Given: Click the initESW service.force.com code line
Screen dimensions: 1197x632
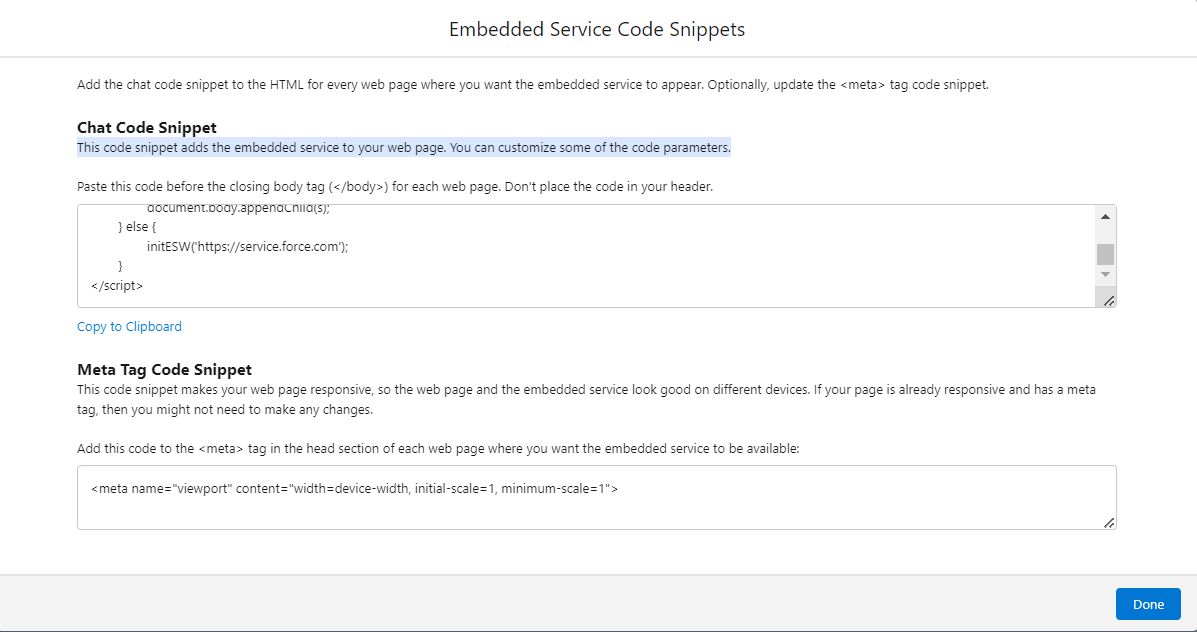Looking at the screenshot, I should click(x=246, y=247).
